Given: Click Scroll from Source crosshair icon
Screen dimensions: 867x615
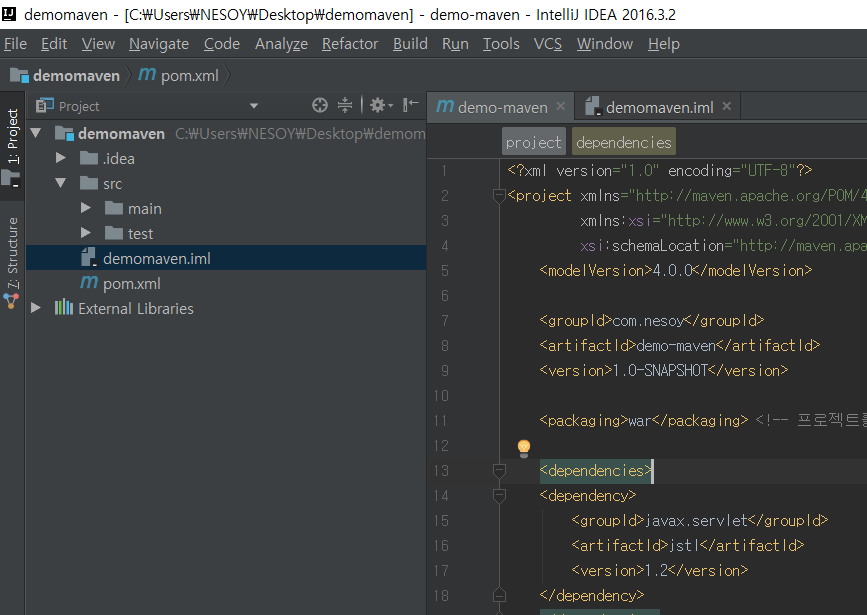Looking at the screenshot, I should (x=320, y=105).
